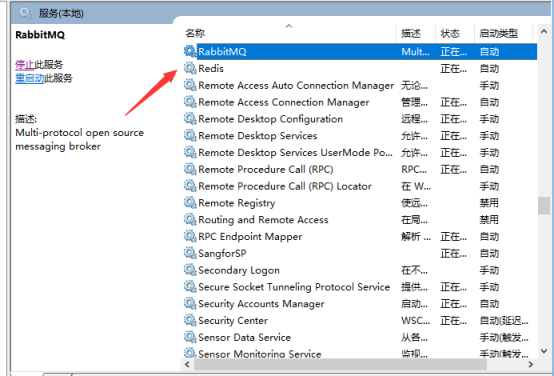Select the SangforSP service name
Image resolution: width=554 pixels, height=376 pixels.
click(x=222, y=253)
